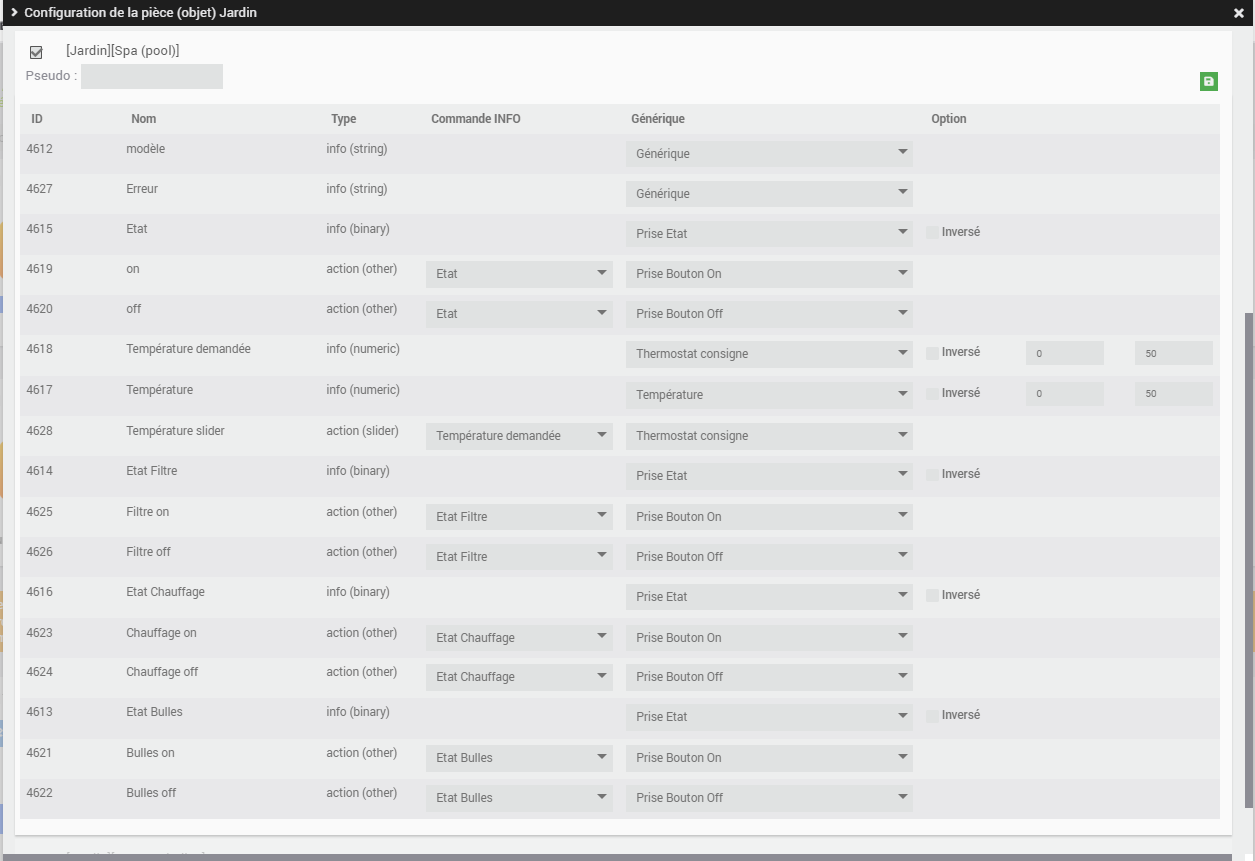Click the Pseudo input field

coord(152,77)
